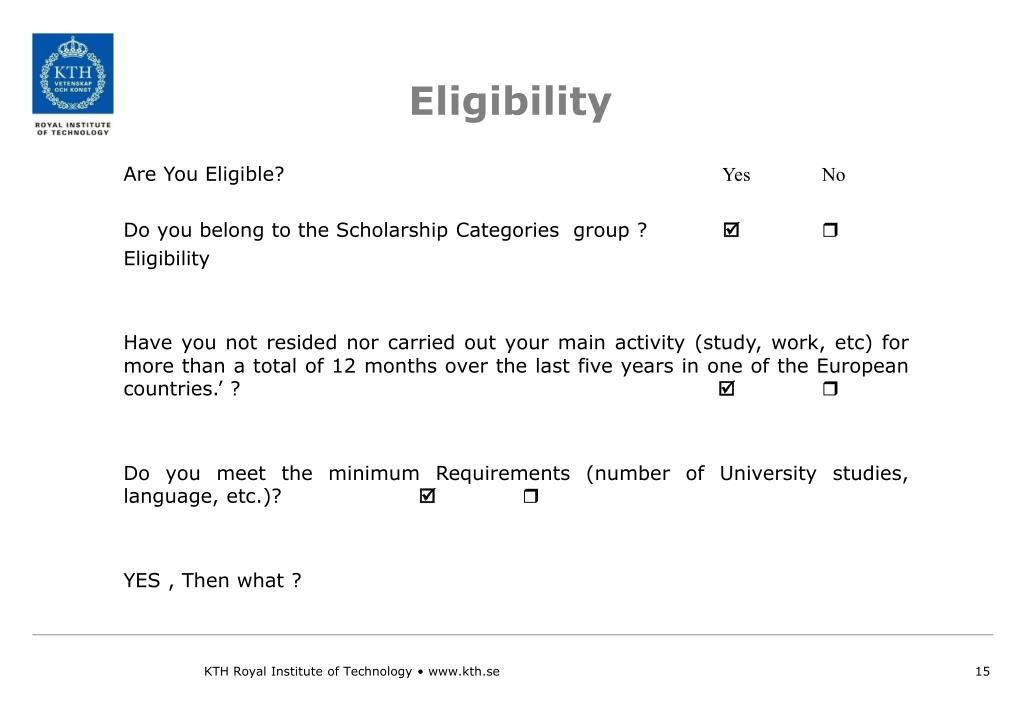
Task: Select the Scholarship Categories group question text
Action: pos(385,231)
